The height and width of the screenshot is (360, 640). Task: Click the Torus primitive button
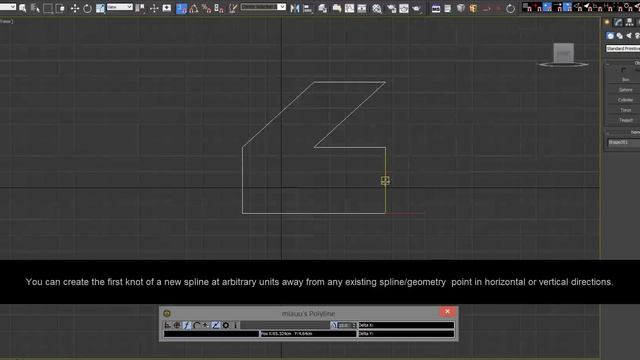625,110
